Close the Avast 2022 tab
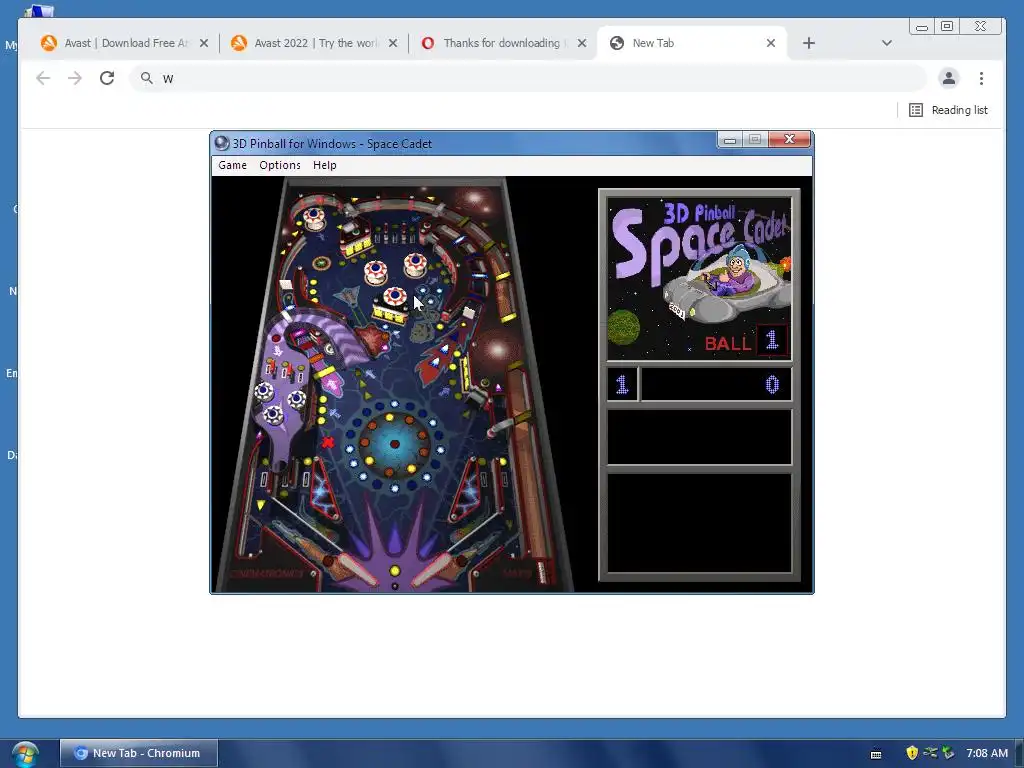 coord(393,43)
